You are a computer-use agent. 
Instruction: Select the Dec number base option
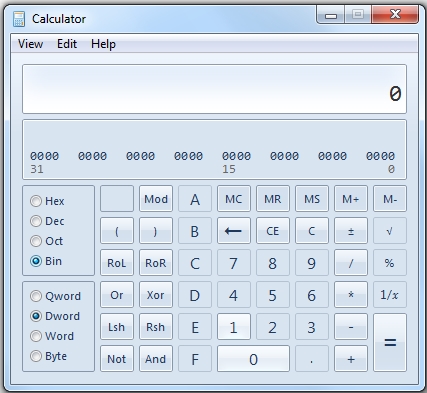coord(36,221)
